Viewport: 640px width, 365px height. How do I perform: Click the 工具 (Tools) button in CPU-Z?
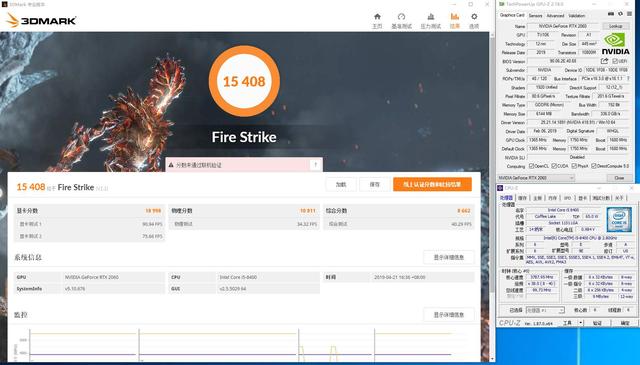(567, 323)
